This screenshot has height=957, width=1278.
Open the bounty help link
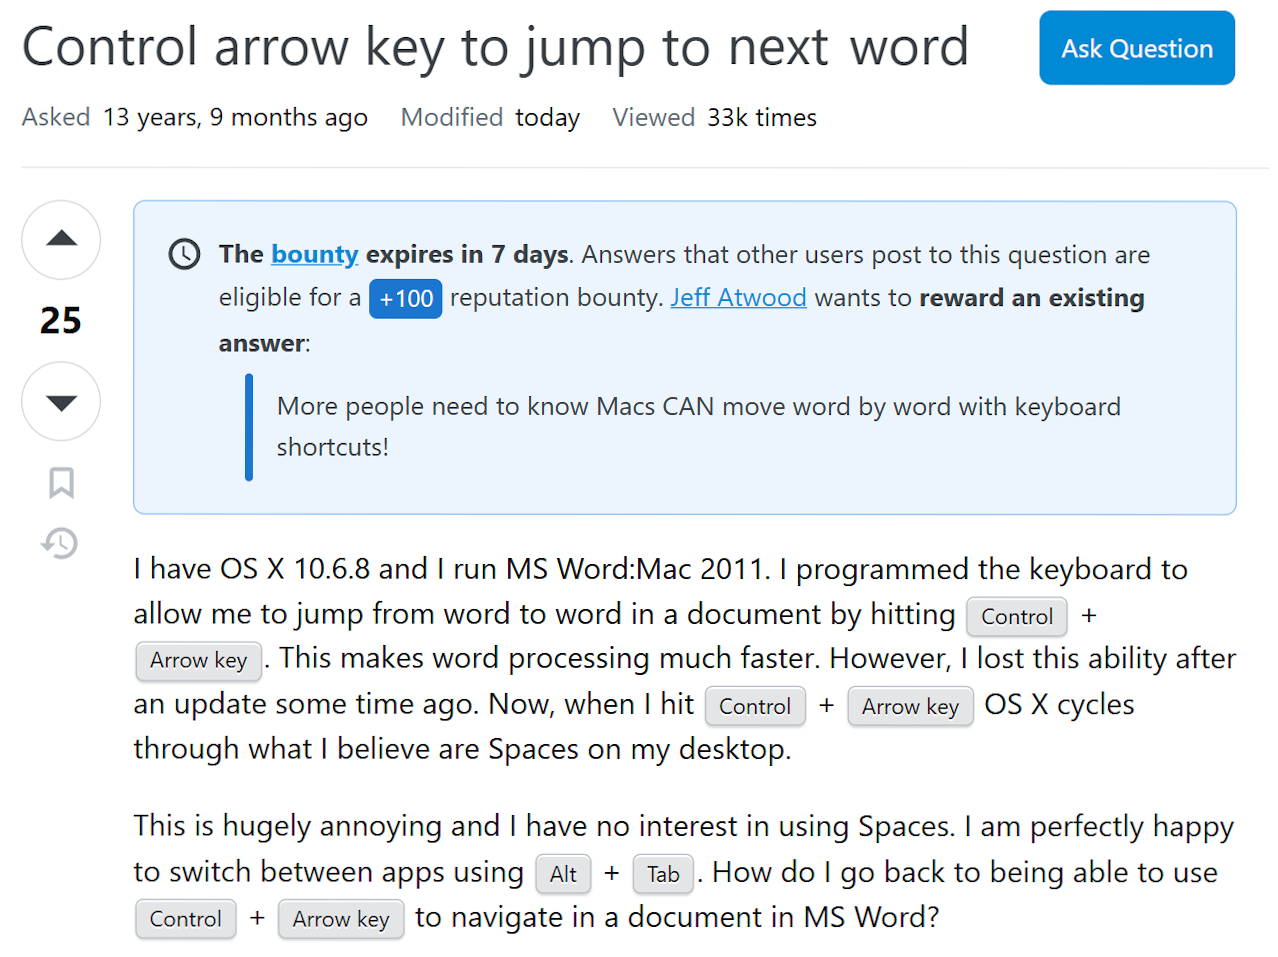[x=314, y=254]
